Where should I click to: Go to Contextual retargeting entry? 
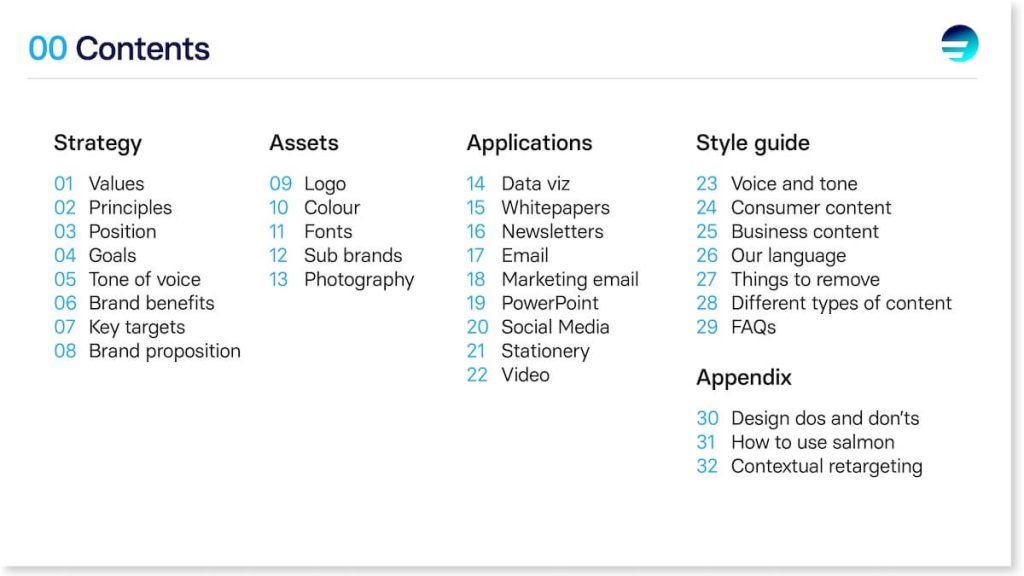(x=809, y=466)
